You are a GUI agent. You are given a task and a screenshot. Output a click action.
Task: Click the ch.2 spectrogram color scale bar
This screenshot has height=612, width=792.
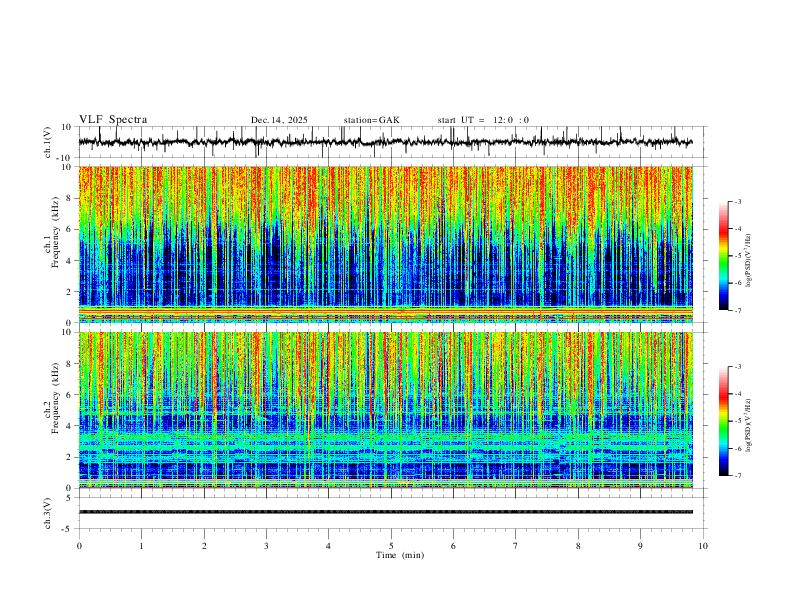point(723,421)
